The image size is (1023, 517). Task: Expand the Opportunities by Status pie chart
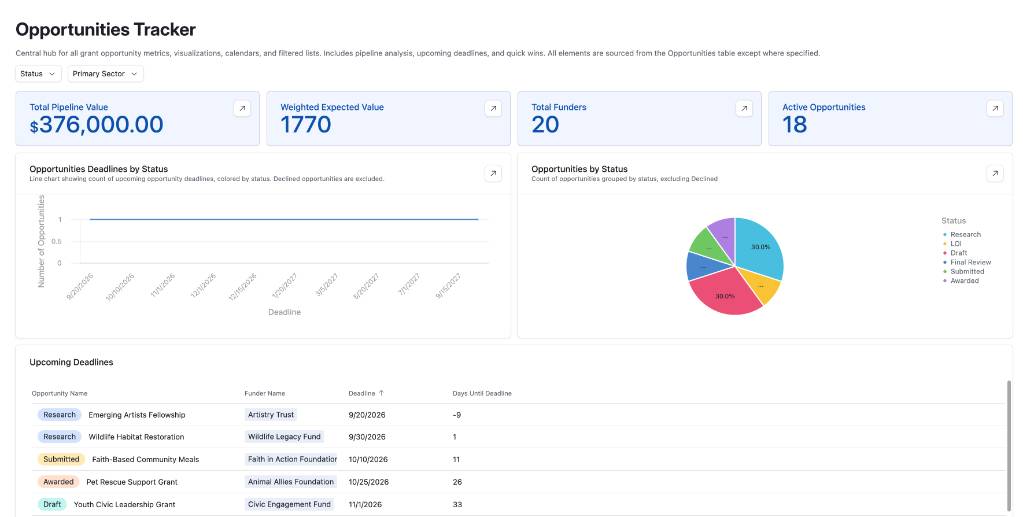pos(995,173)
